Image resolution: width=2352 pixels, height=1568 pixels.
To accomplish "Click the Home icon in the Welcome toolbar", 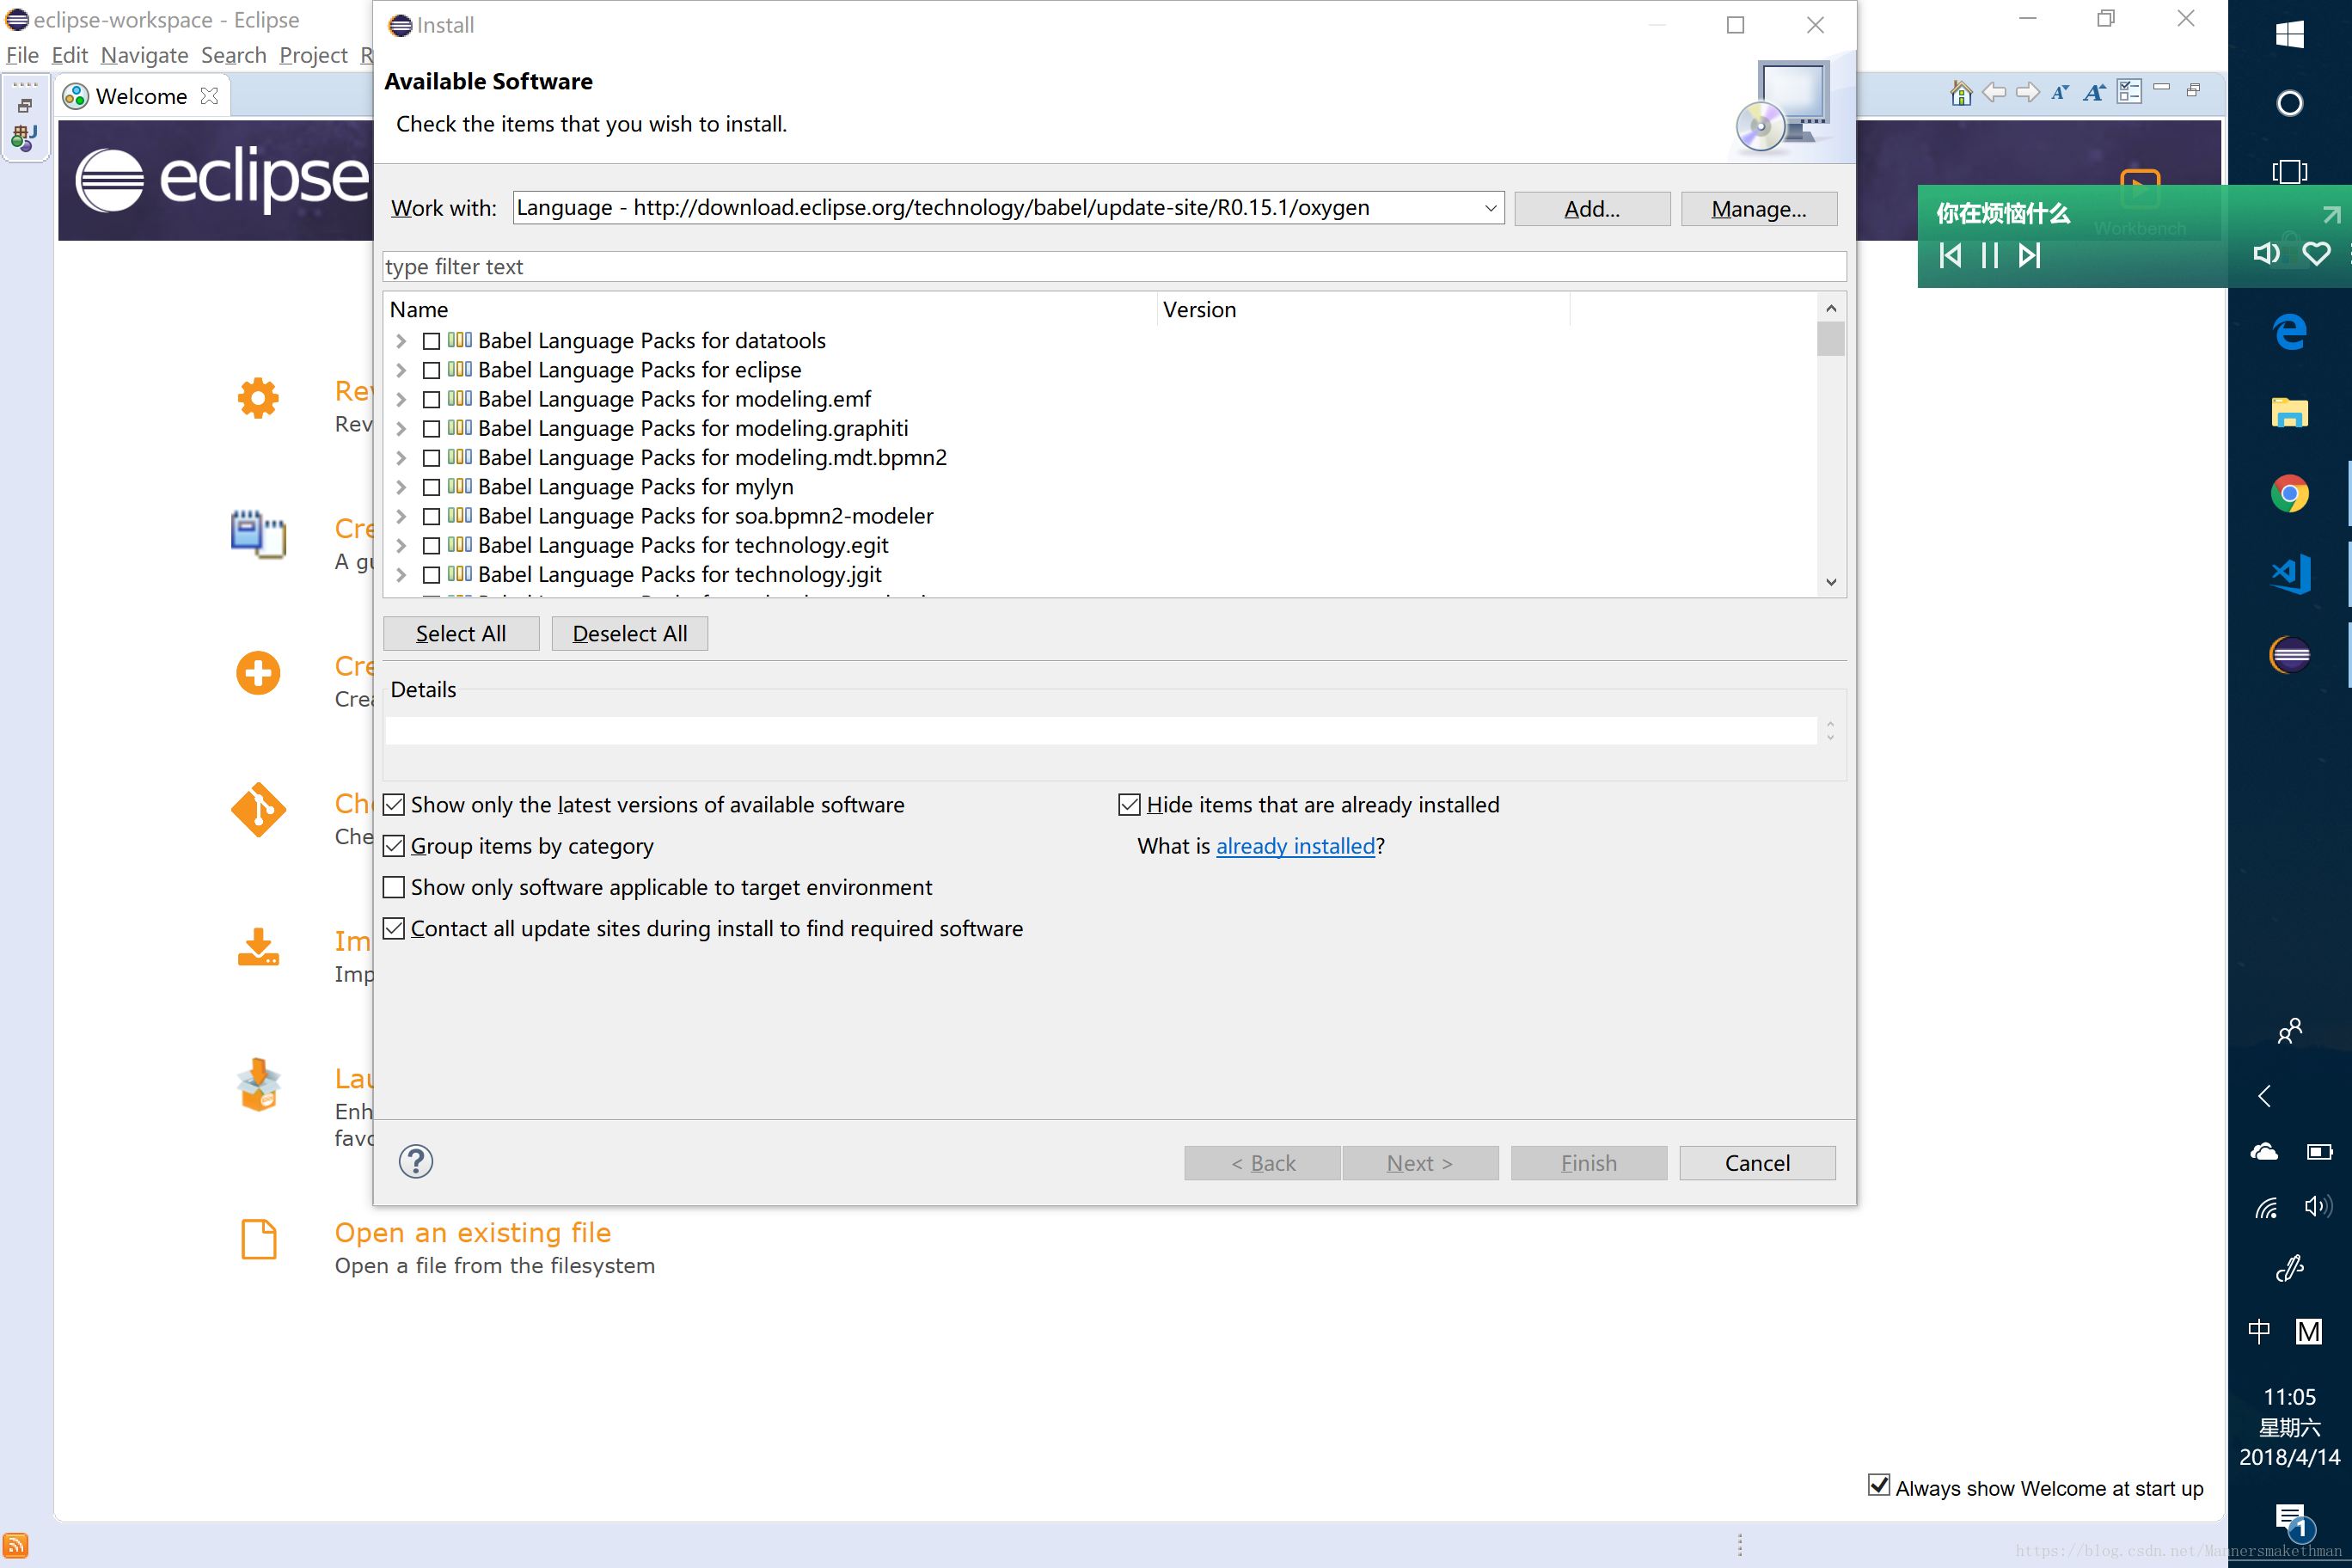I will [x=1961, y=93].
